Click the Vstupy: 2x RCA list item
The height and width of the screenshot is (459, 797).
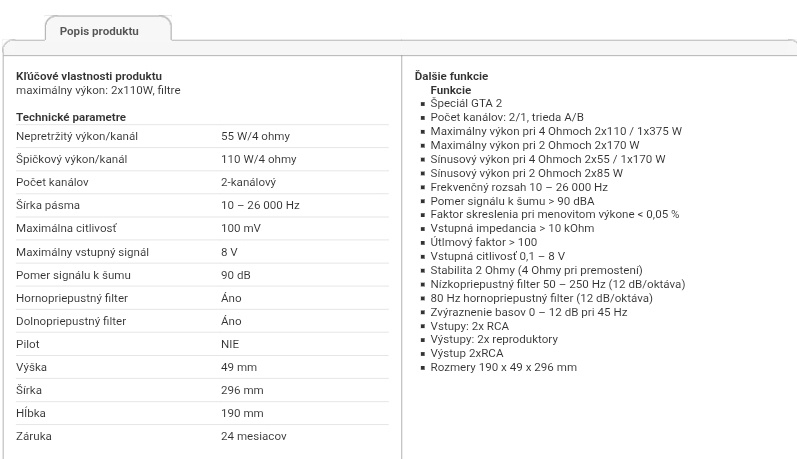coord(469,326)
